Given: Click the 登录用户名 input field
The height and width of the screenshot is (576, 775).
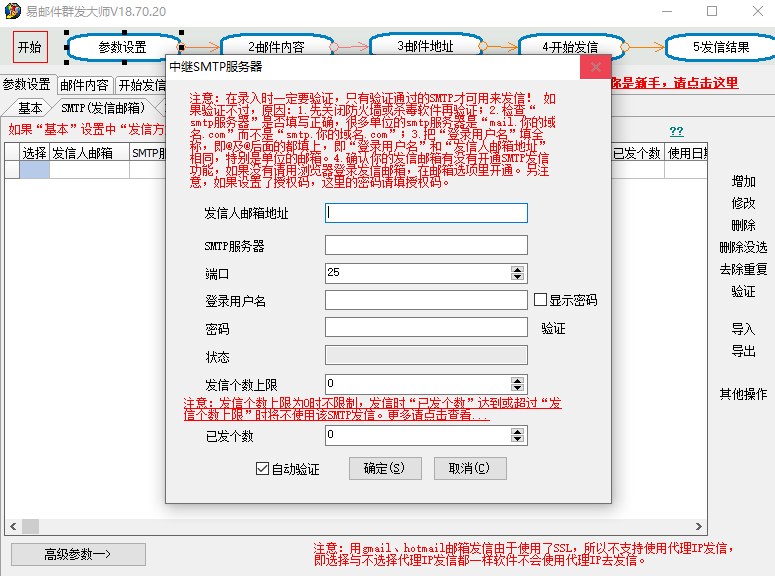Looking at the screenshot, I should click(426, 300).
